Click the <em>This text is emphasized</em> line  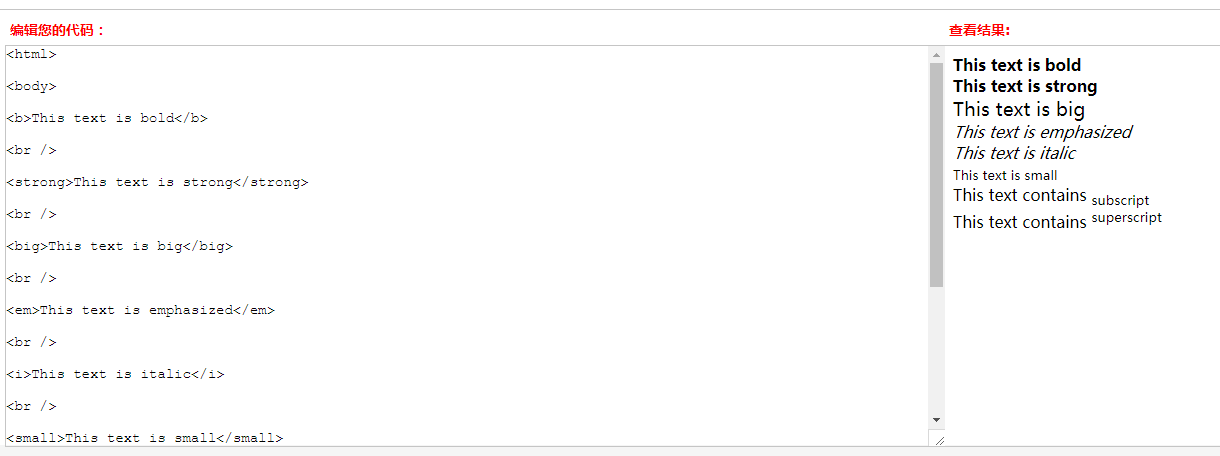point(140,310)
